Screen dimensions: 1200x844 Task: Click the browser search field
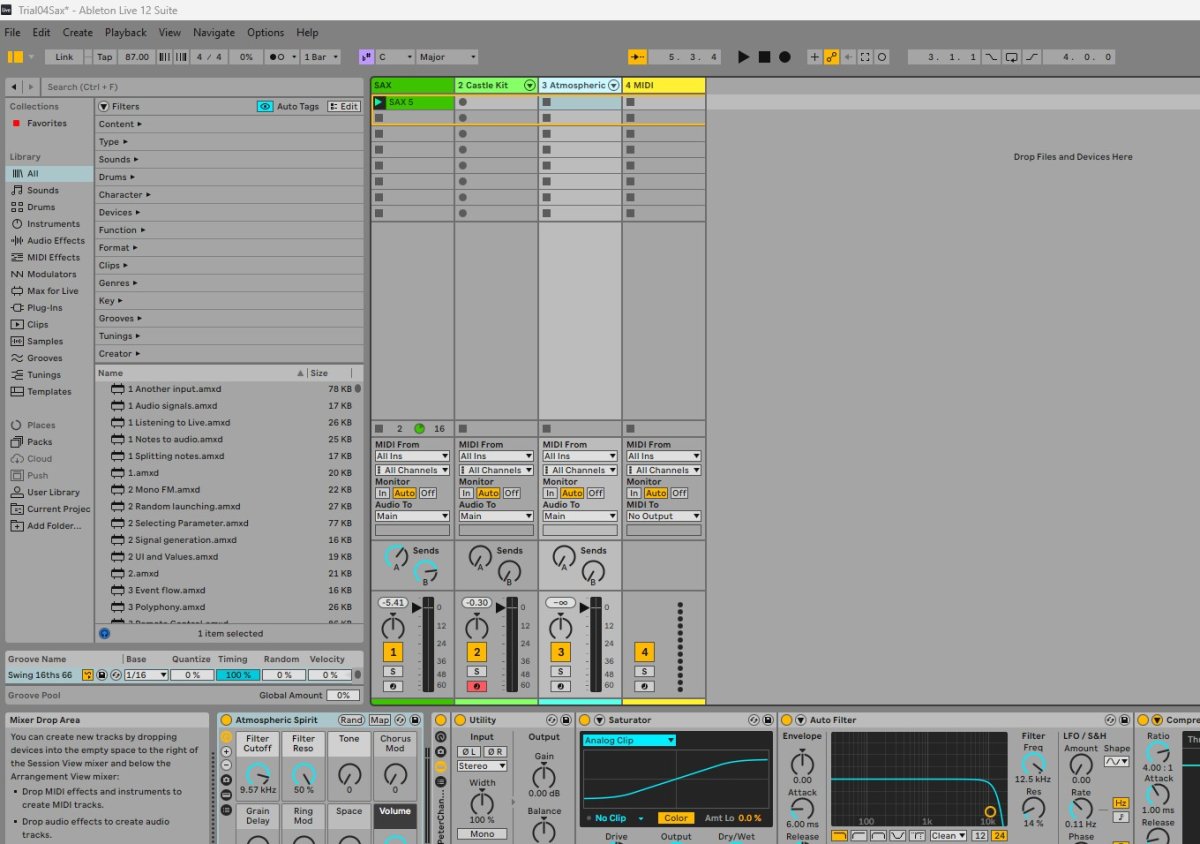point(201,87)
